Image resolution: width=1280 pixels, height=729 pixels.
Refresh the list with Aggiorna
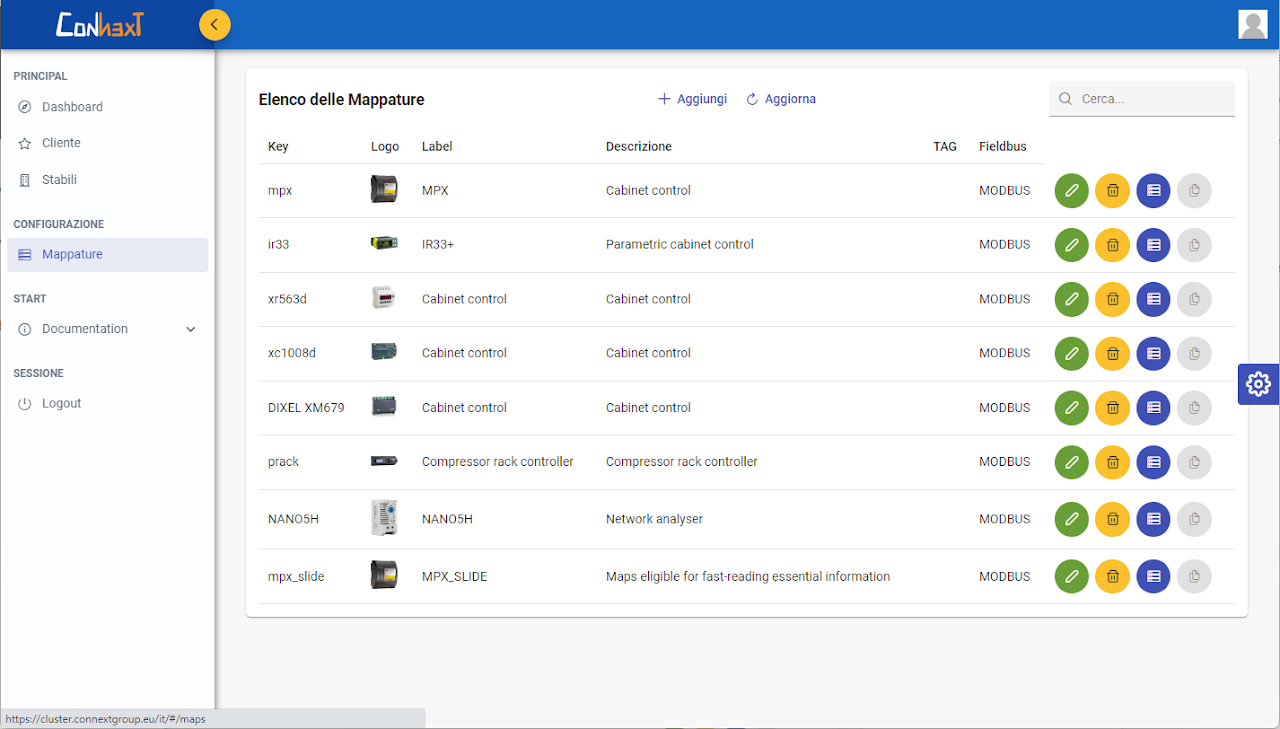click(x=780, y=99)
